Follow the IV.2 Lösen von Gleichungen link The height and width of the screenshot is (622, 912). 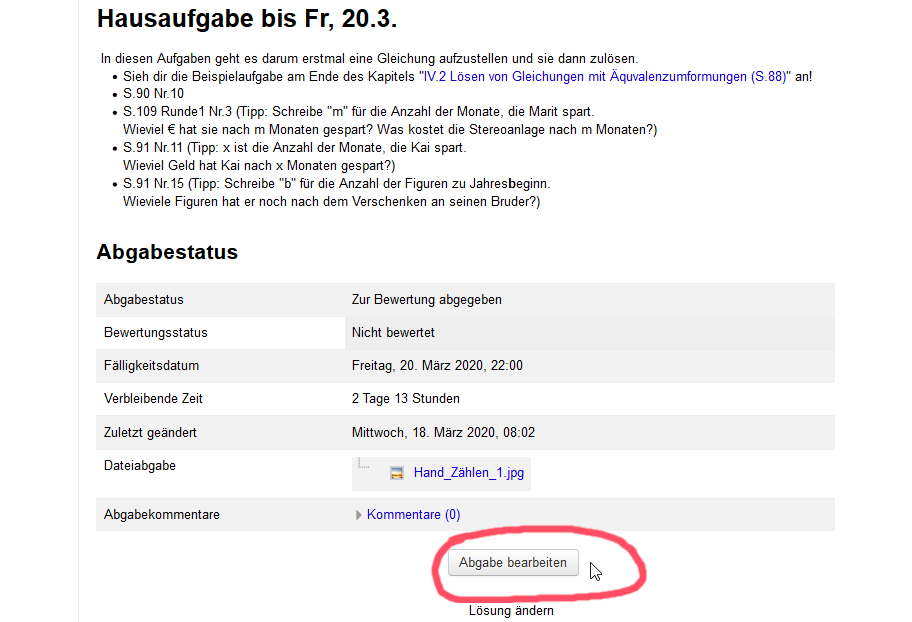(x=605, y=76)
